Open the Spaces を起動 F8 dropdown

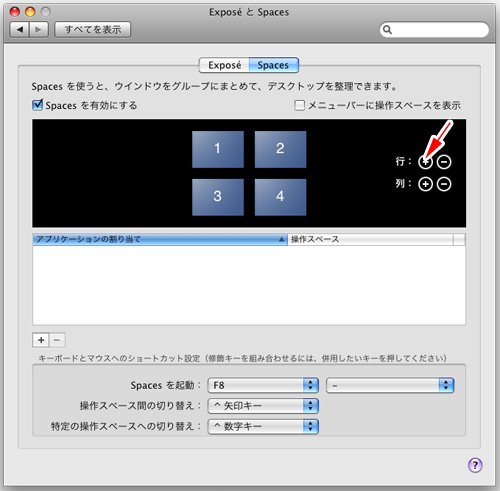pyautogui.click(x=263, y=385)
